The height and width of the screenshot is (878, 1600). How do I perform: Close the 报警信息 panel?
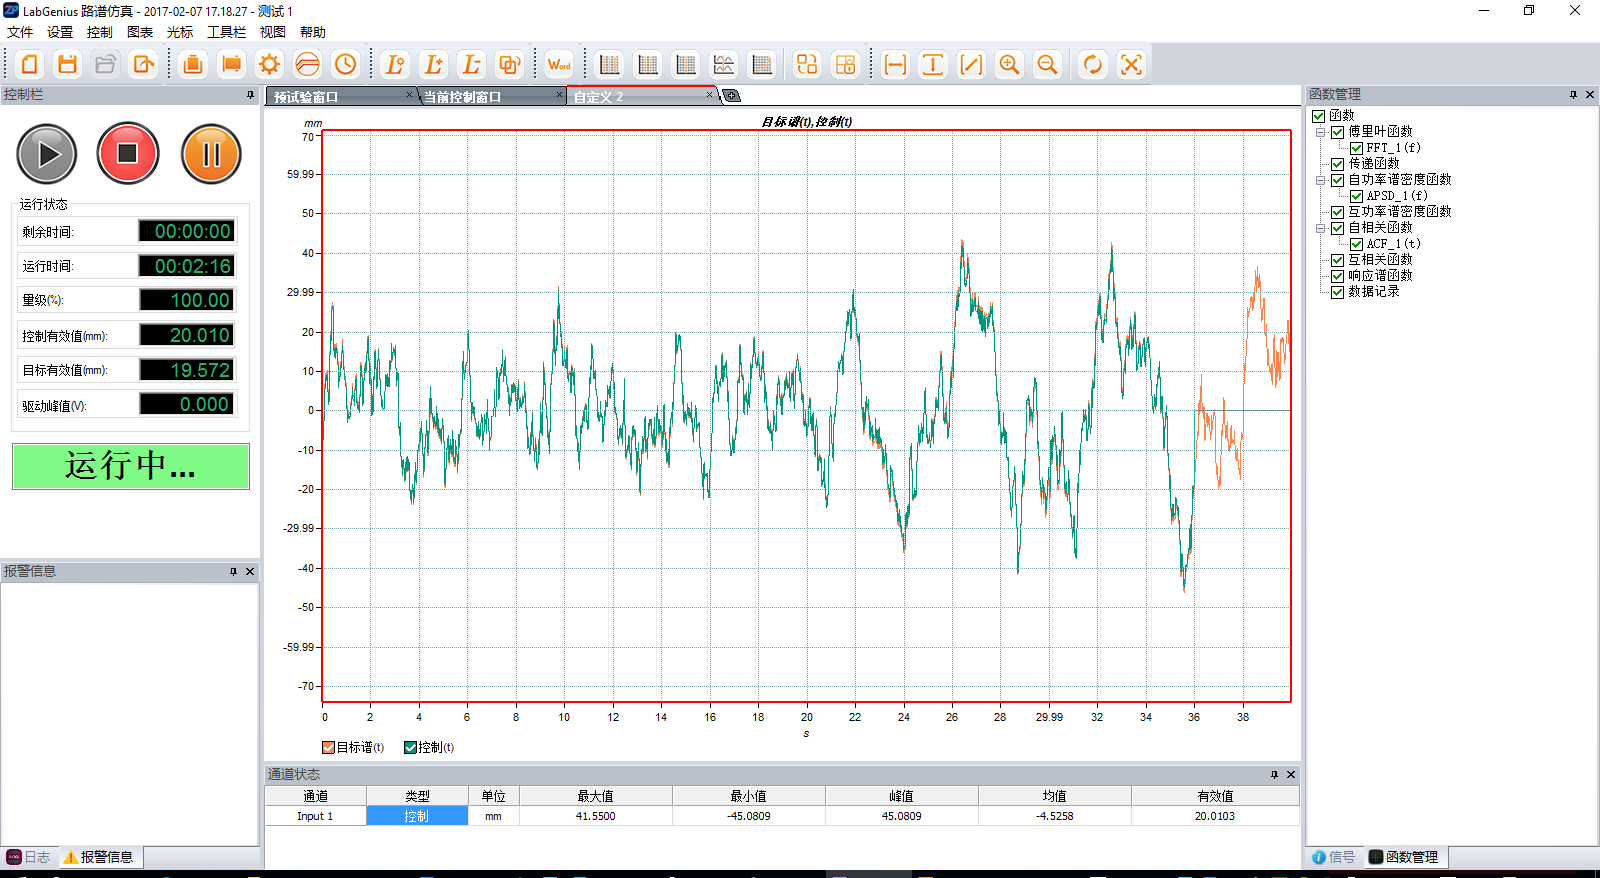coord(250,572)
